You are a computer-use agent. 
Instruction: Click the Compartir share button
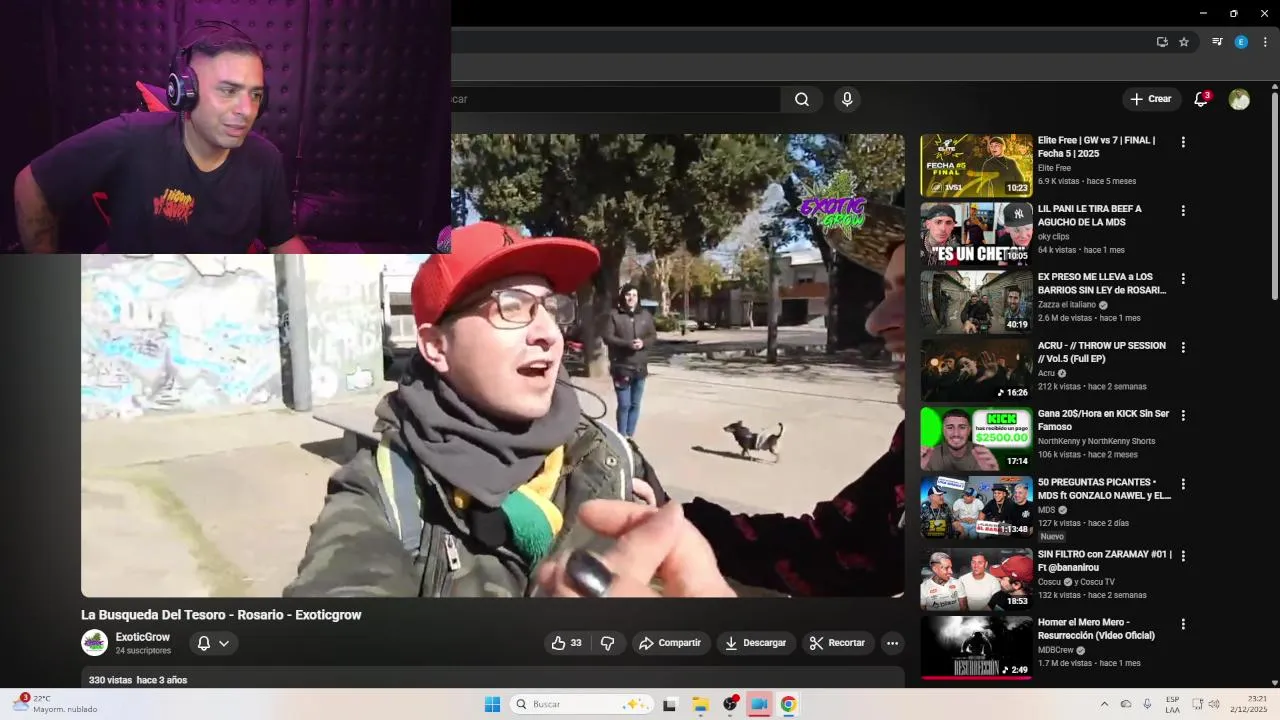(x=670, y=643)
